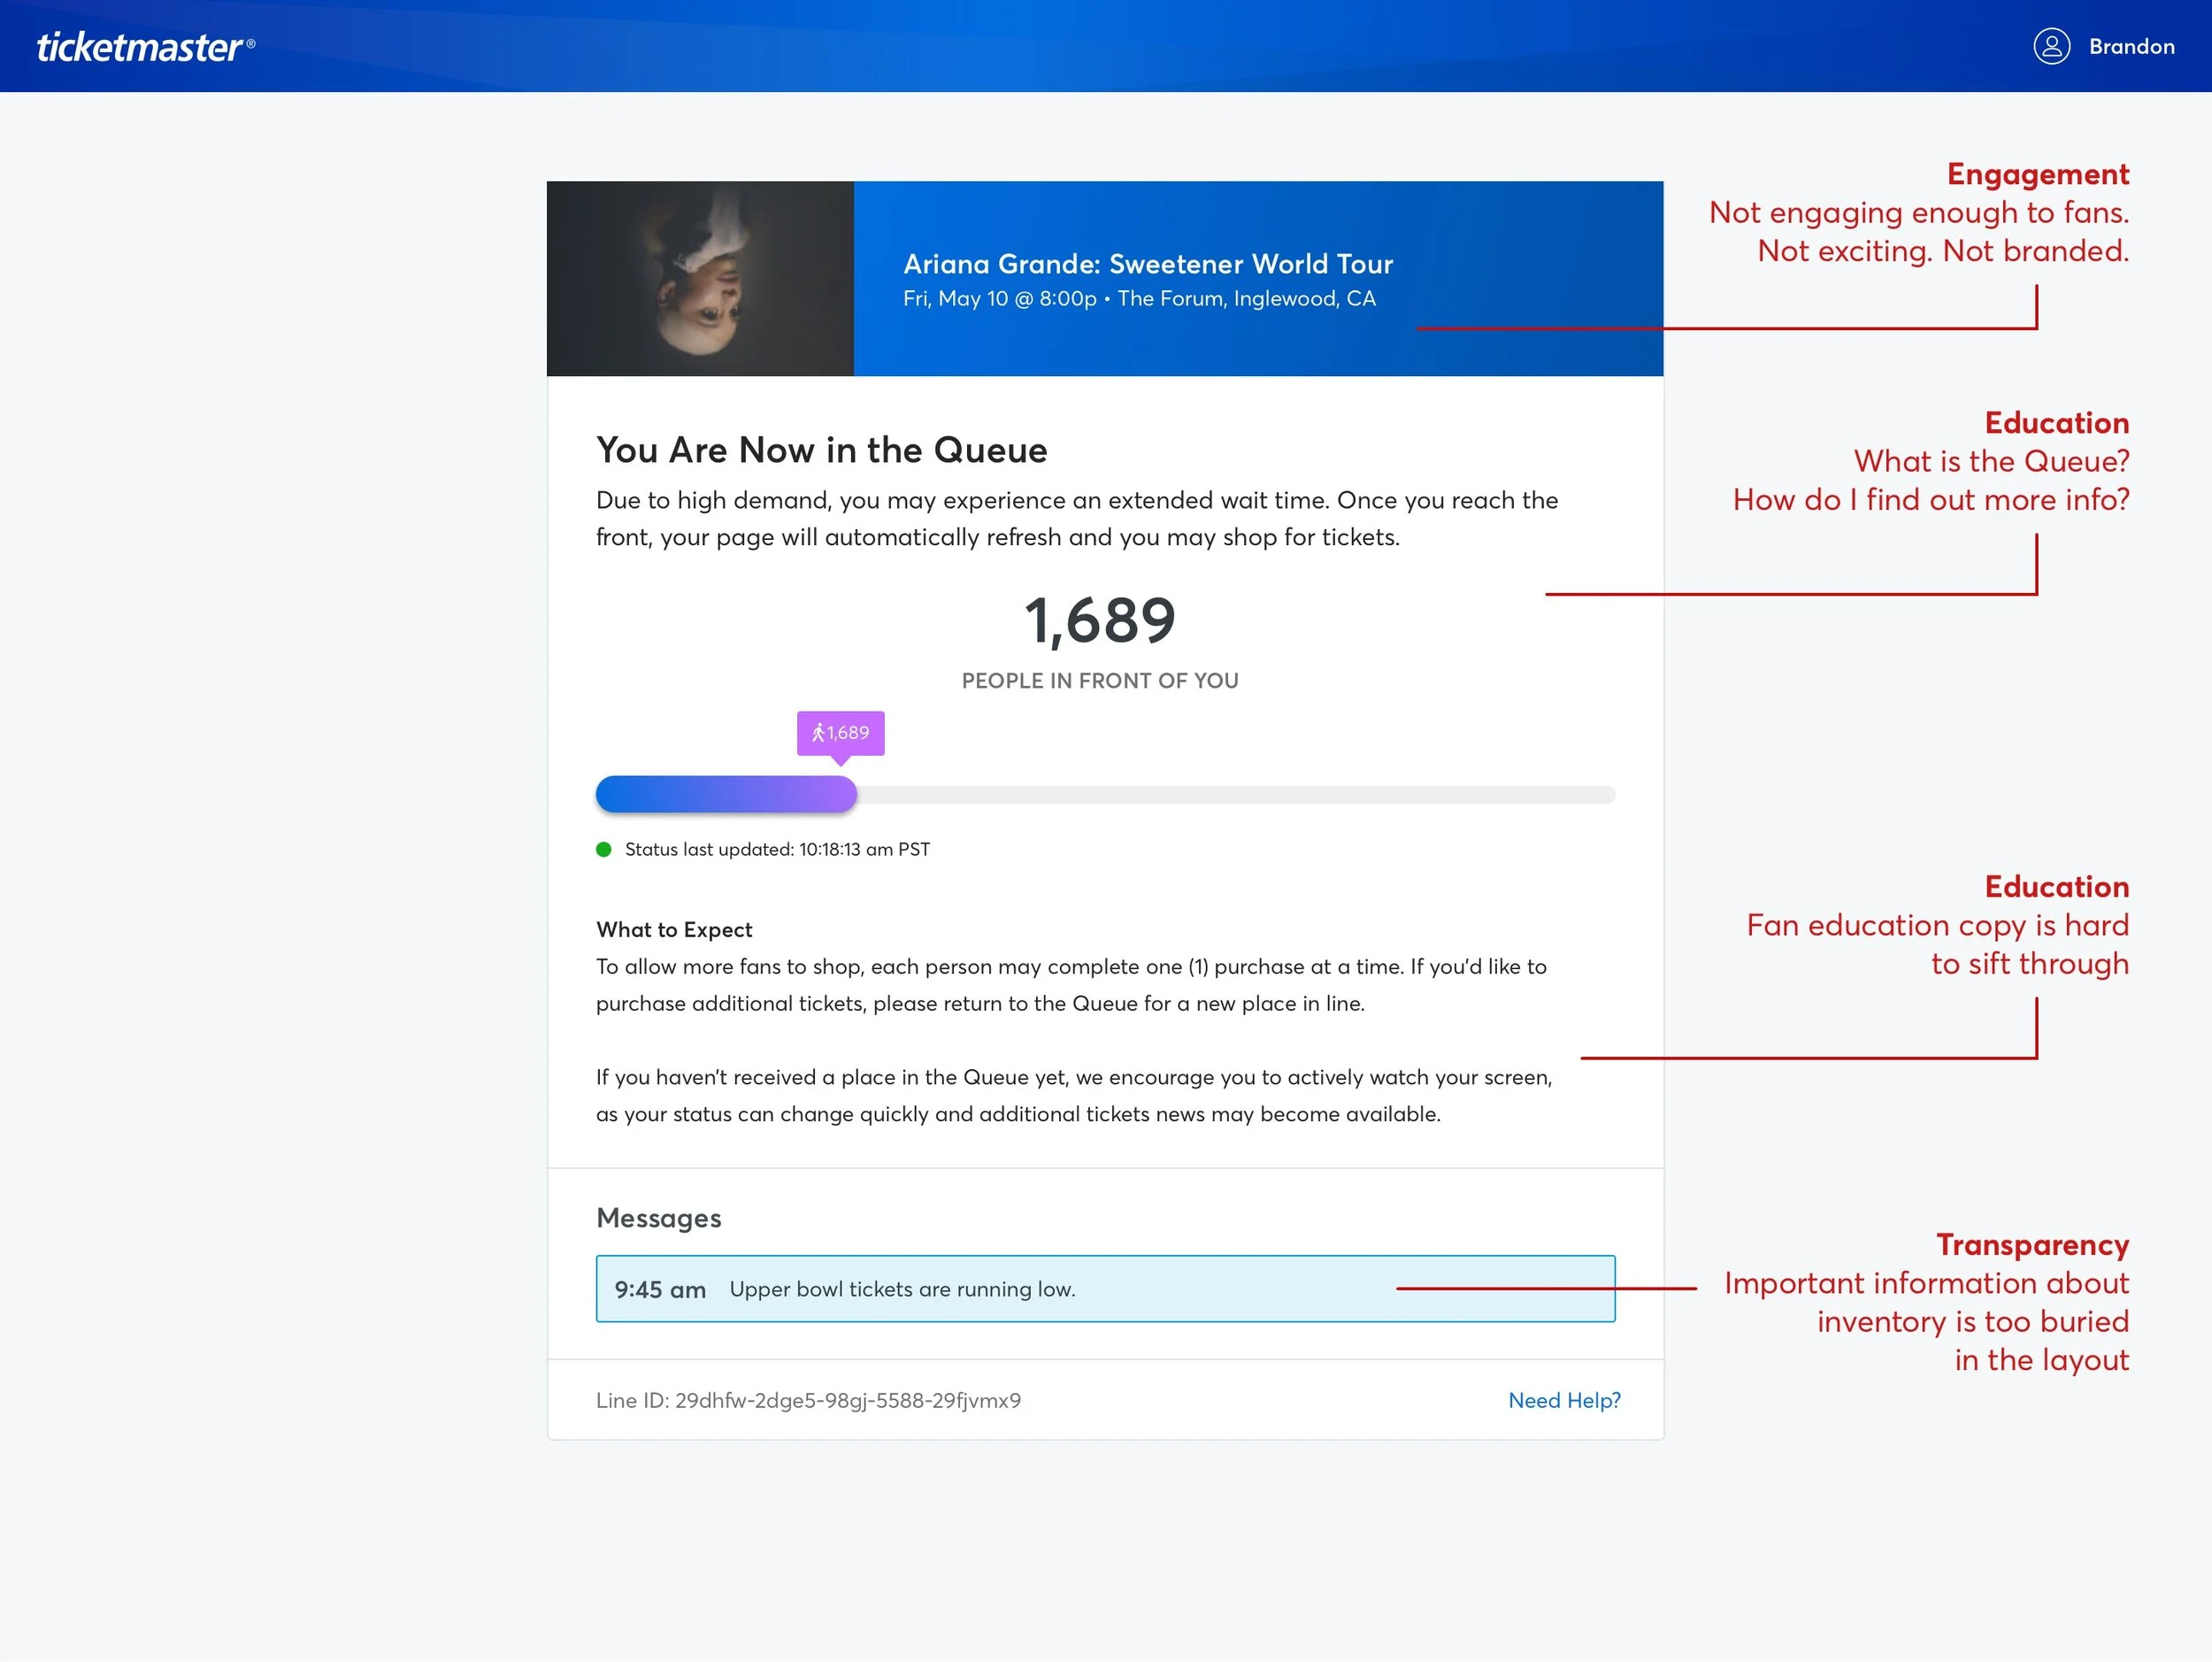This screenshot has width=2212, height=1662.
Task: Click You Are Now in the Queue heading
Action: point(821,451)
